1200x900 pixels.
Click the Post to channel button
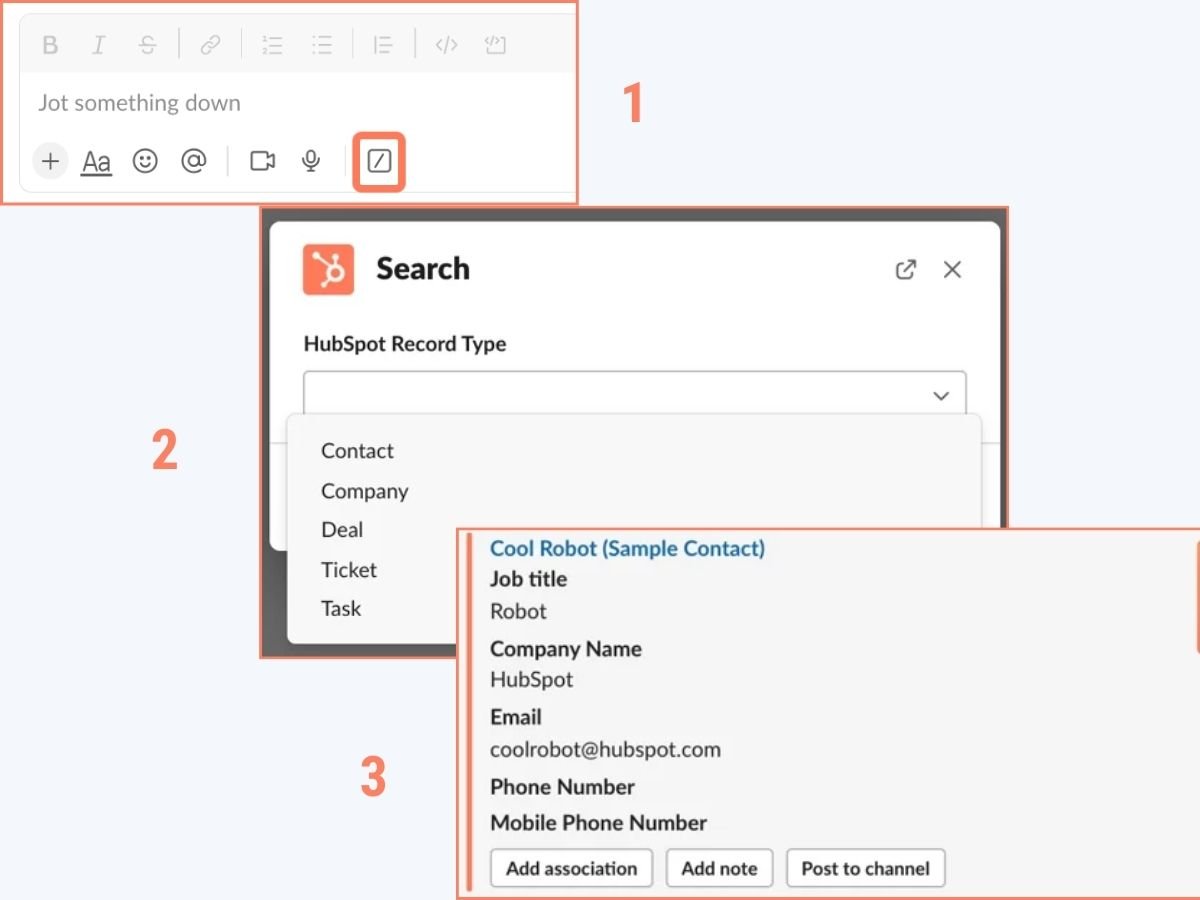[866, 868]
